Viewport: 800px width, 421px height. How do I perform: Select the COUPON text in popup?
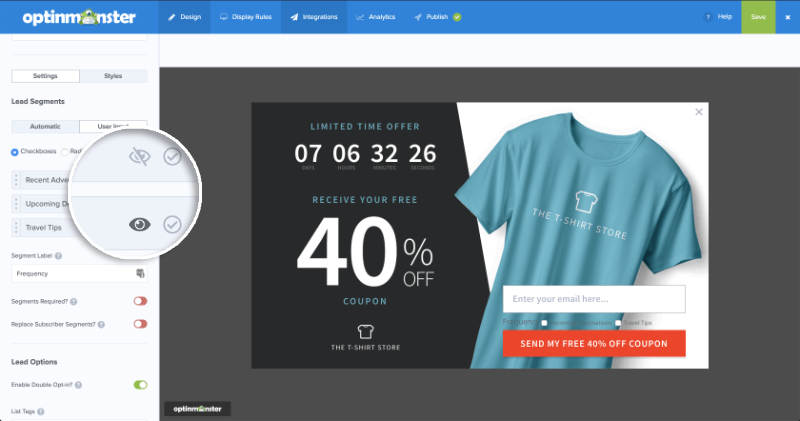coord(365,302)
